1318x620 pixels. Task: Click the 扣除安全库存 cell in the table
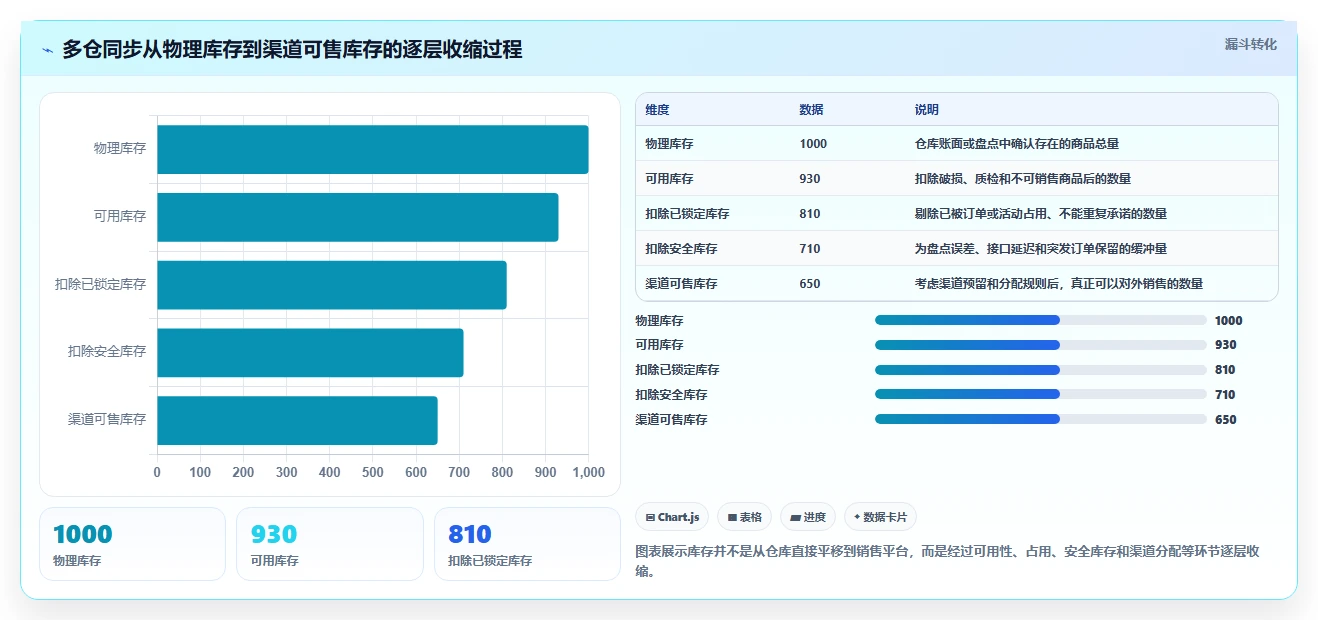click(681, 249)
